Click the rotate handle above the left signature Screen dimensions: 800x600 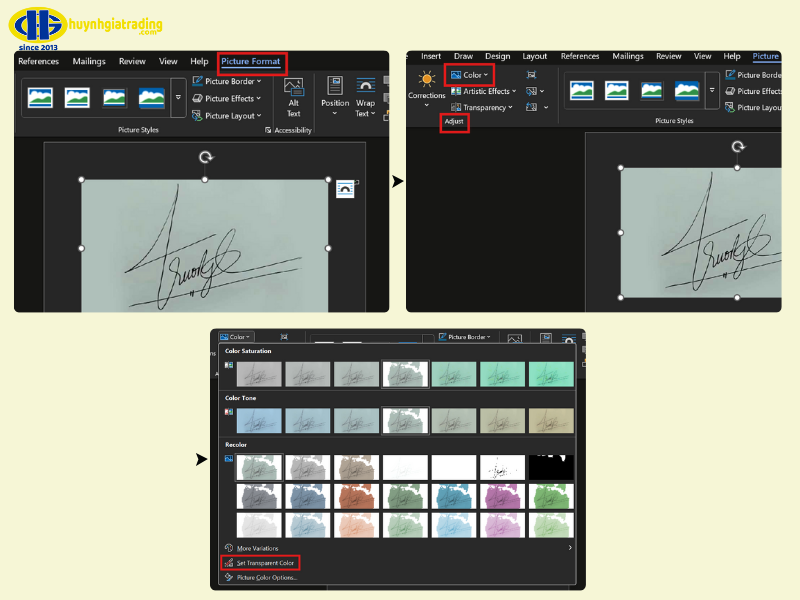click(x=205, y=157)
